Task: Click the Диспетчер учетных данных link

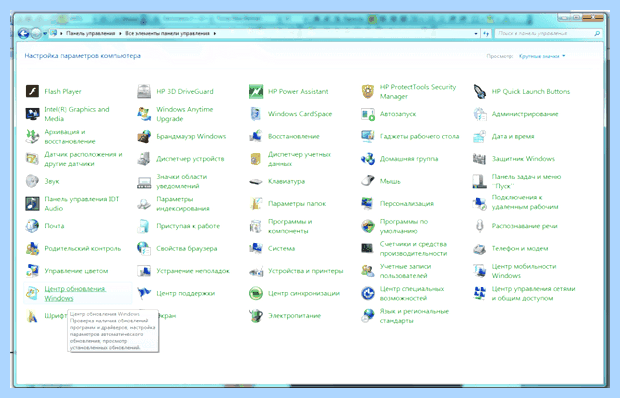Action: 299,159
